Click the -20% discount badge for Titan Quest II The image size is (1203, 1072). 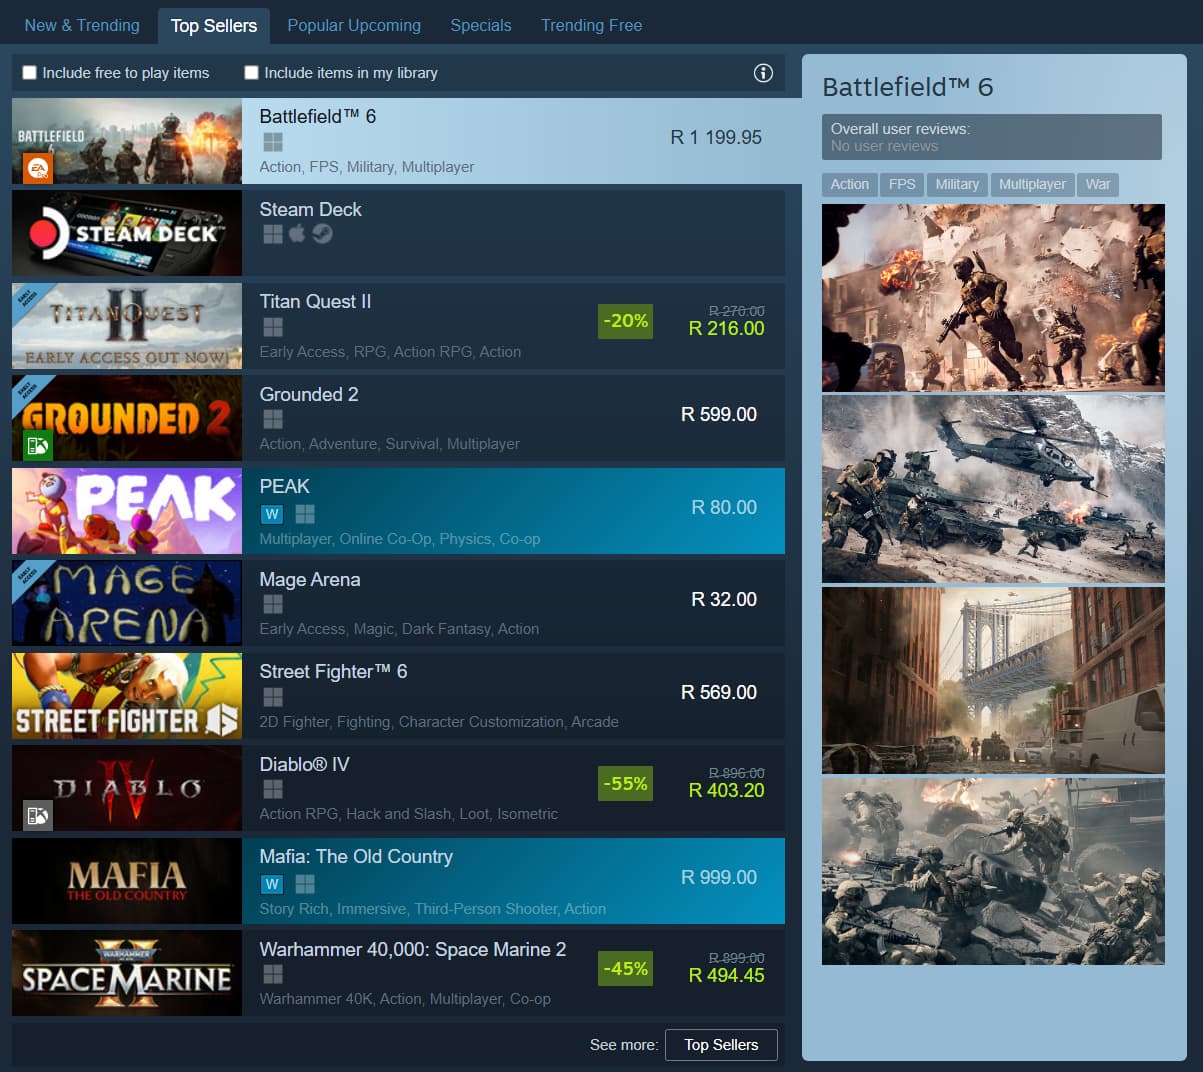625,321
